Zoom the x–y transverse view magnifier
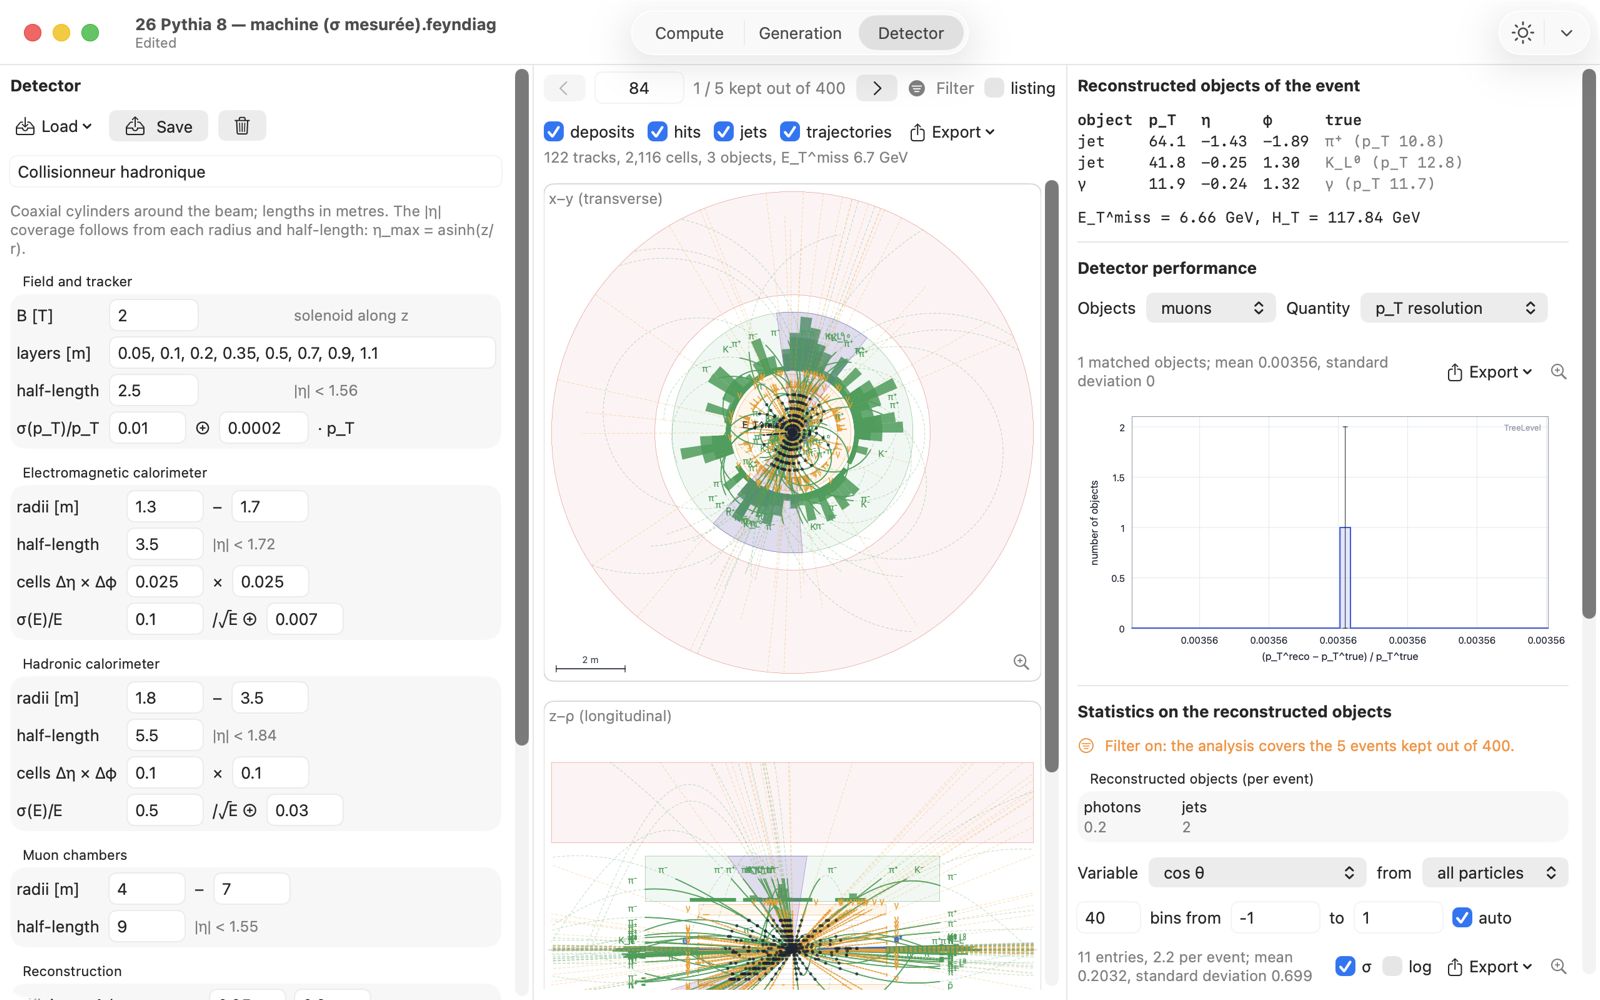Image resolution: width=1600 pixels, height=1000 pixels. (1021, 662)
